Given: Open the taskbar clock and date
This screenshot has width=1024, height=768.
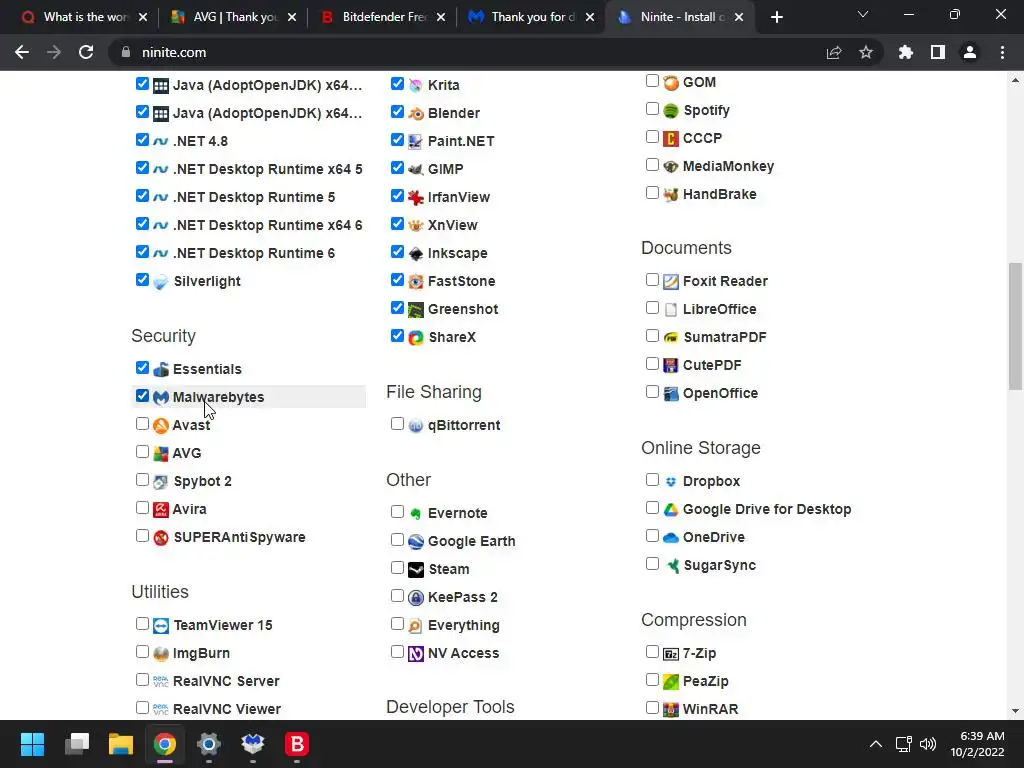Looking at the screenshot, I should tap(977, 744).
